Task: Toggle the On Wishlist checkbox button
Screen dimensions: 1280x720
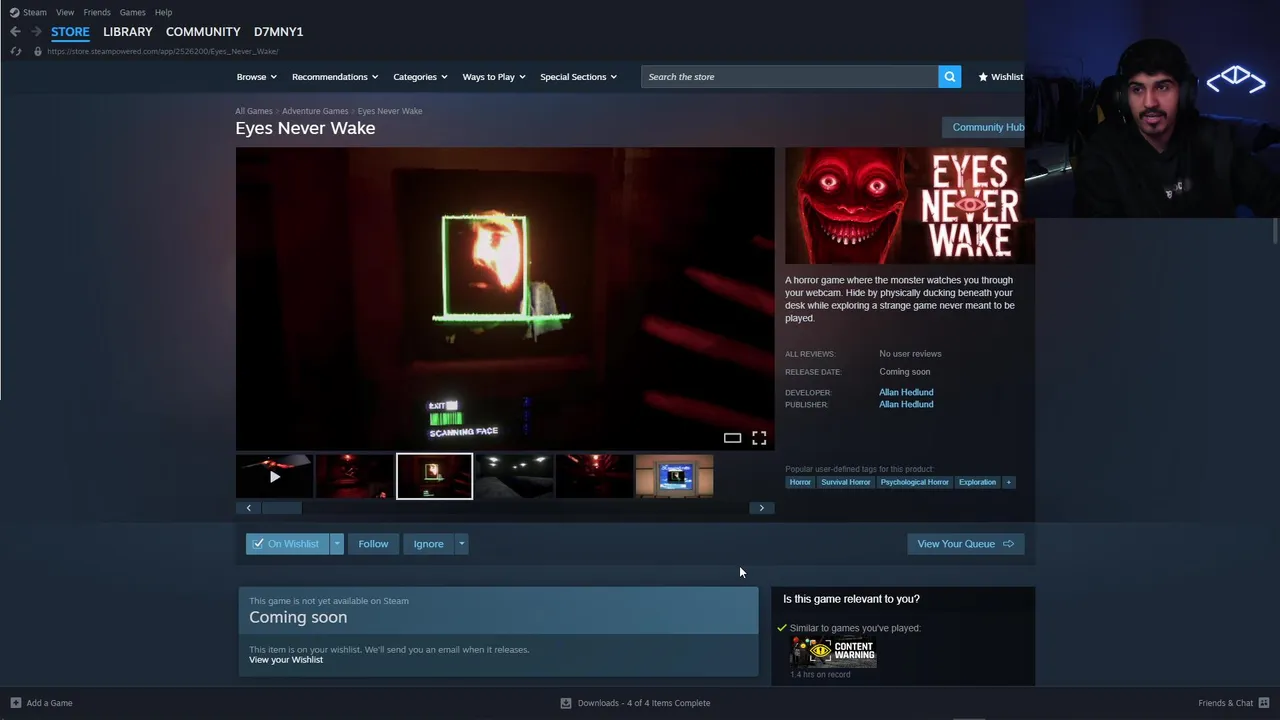Action: 288,544
